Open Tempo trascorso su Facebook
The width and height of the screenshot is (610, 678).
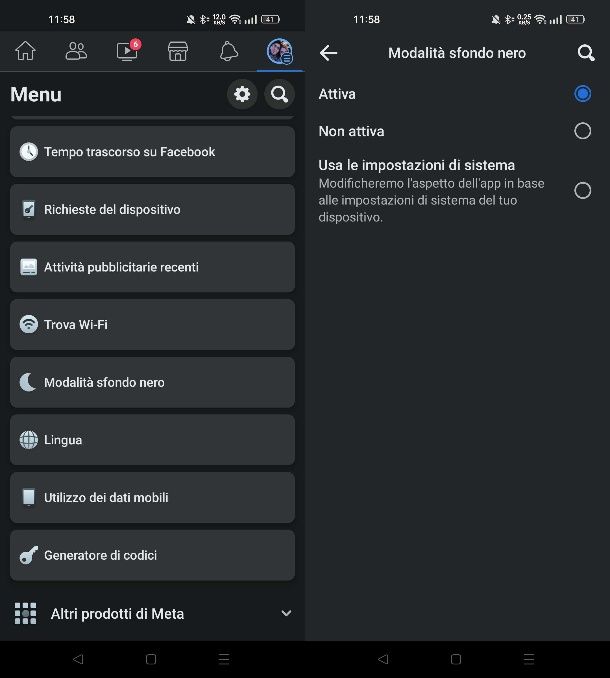[x=152, y=152]
